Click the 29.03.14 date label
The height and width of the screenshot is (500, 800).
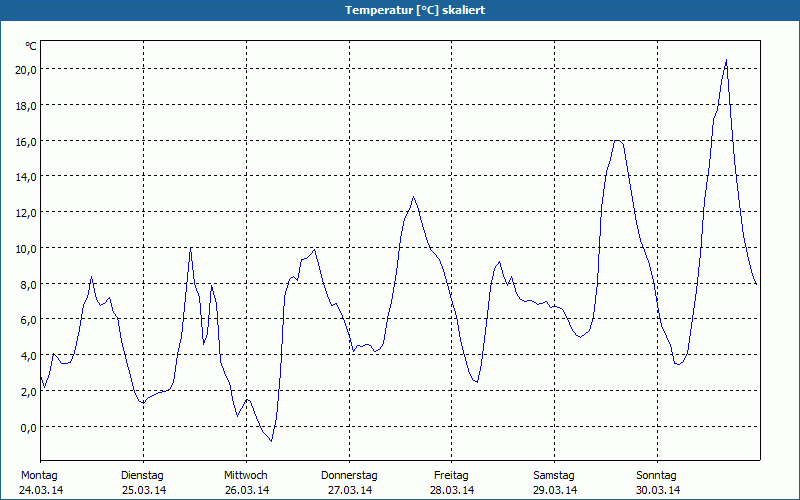tap(555, 490)
